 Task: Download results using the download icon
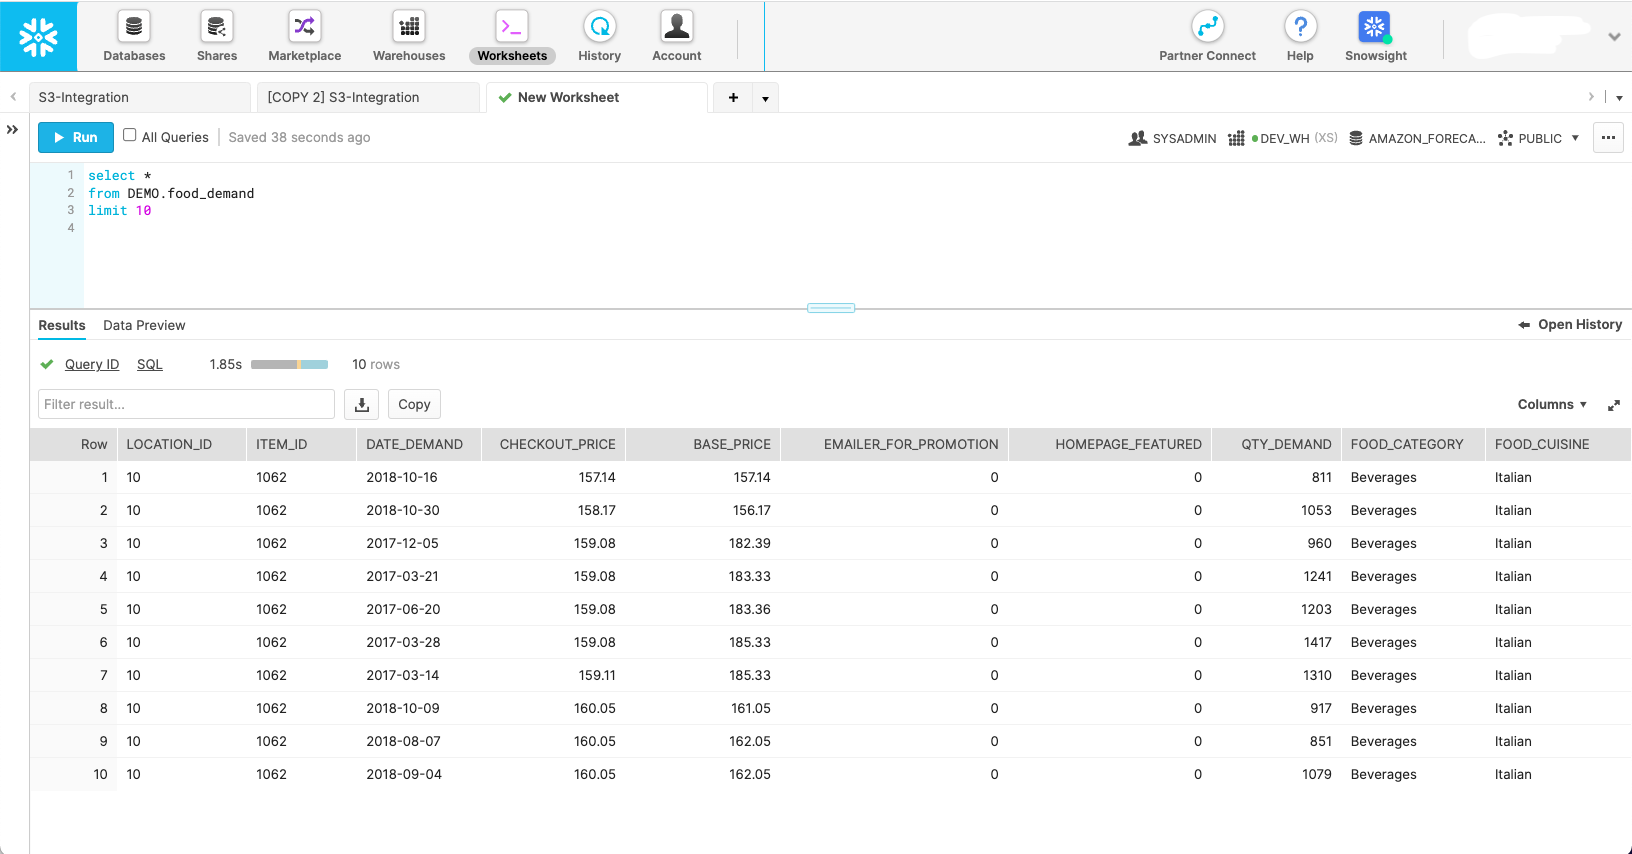[x=362, y=404]
